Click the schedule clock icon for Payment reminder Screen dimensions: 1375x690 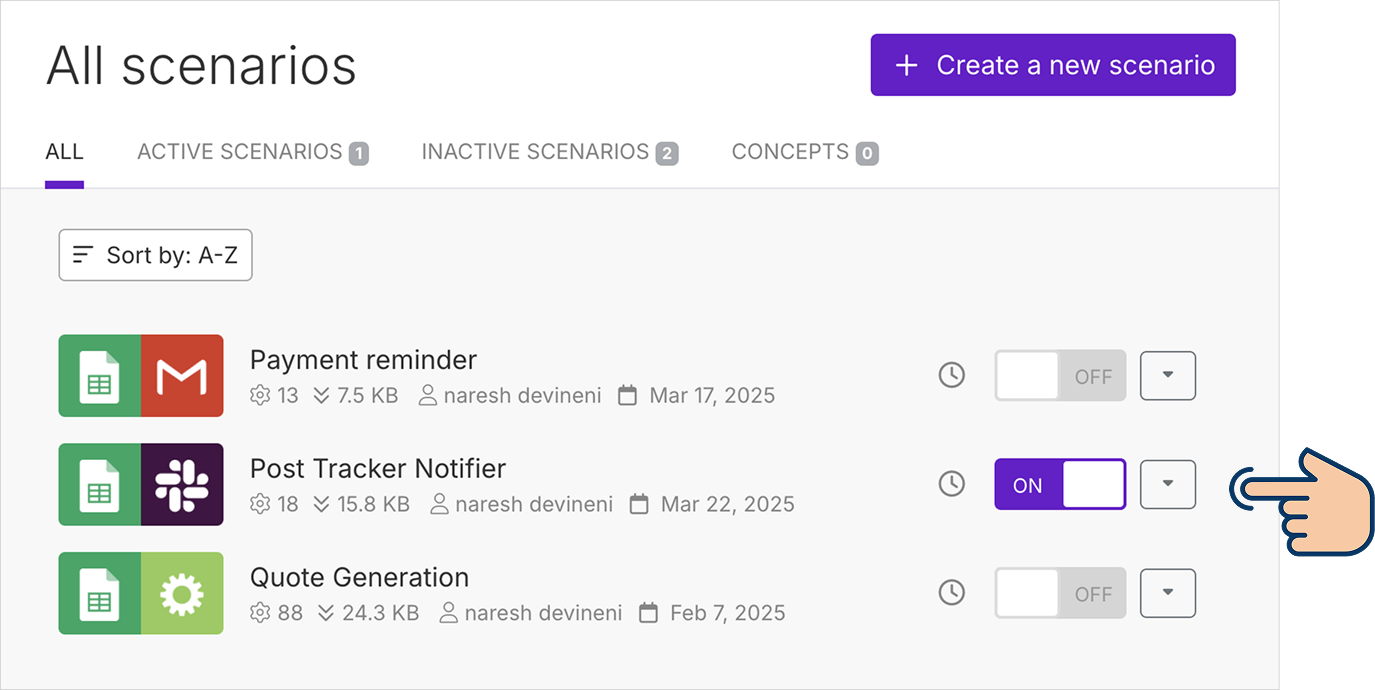[951, 376]
